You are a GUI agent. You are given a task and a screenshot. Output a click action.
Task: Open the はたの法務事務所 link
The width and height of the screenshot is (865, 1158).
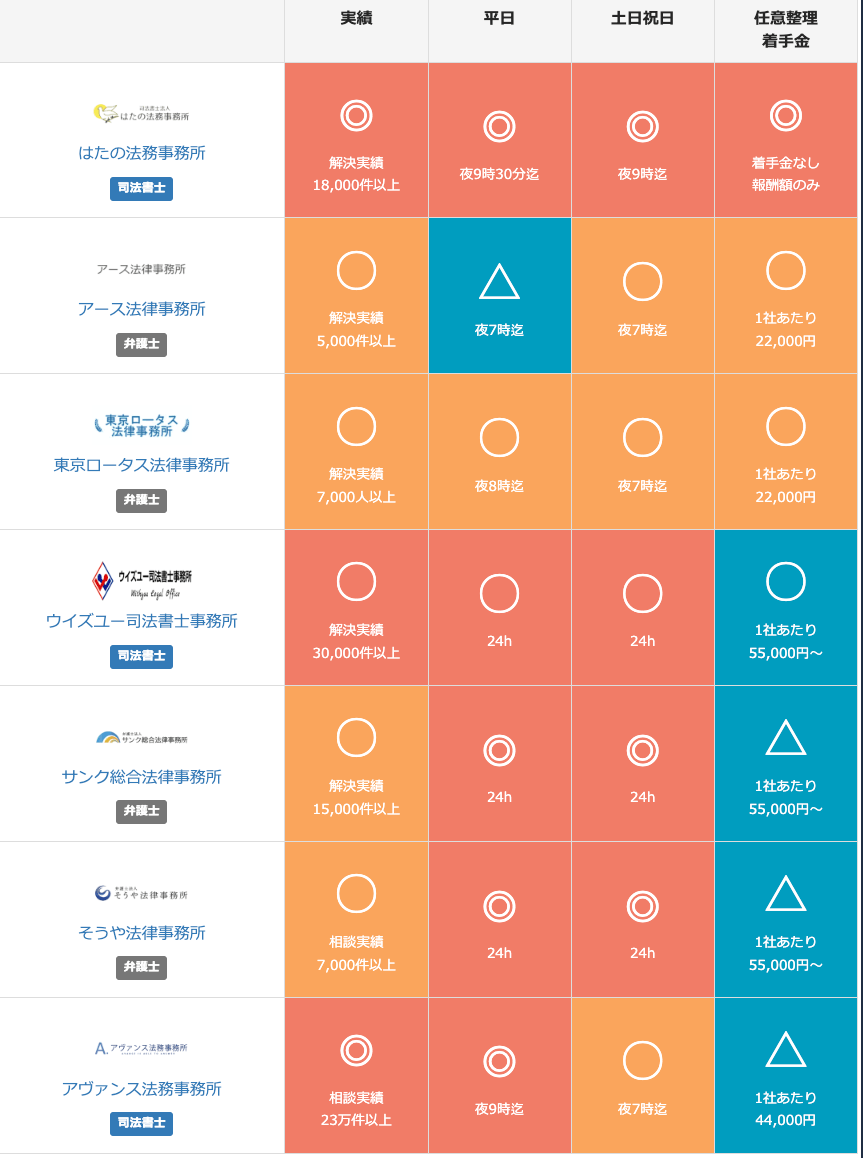point(141,153)
